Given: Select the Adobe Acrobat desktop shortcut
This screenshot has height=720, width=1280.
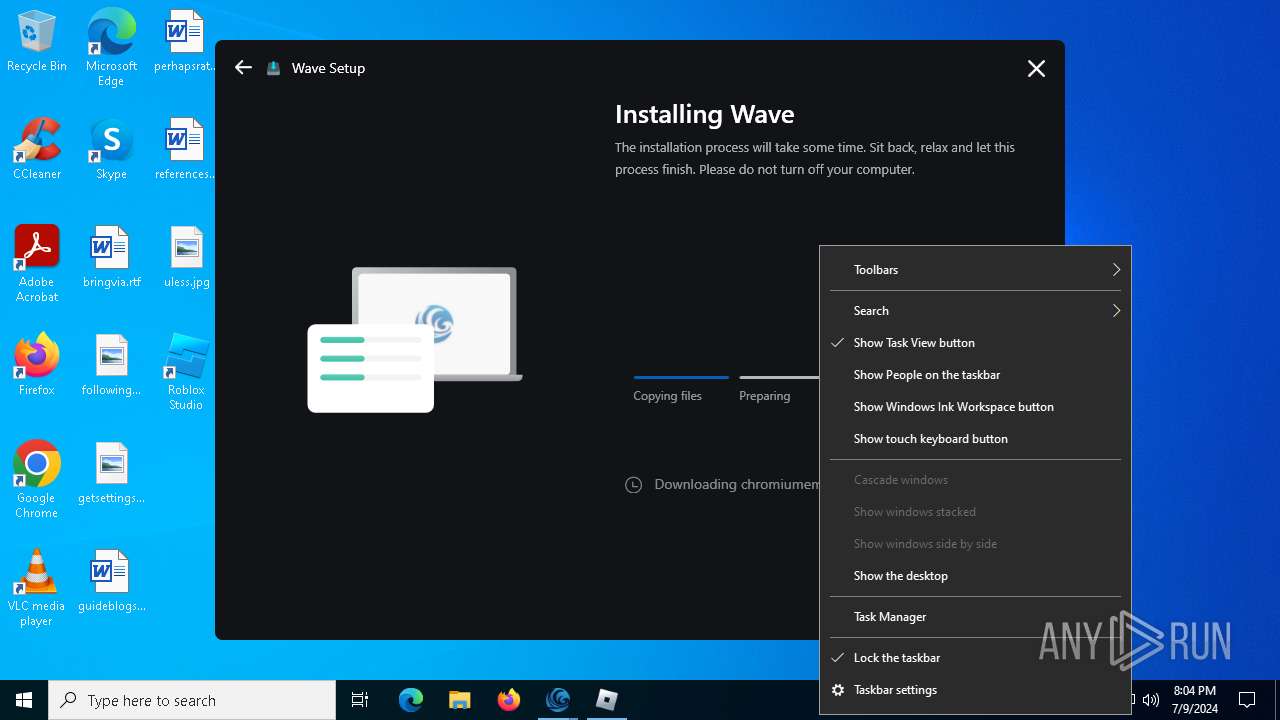Looking at the screenshot, I should (37, 264).
